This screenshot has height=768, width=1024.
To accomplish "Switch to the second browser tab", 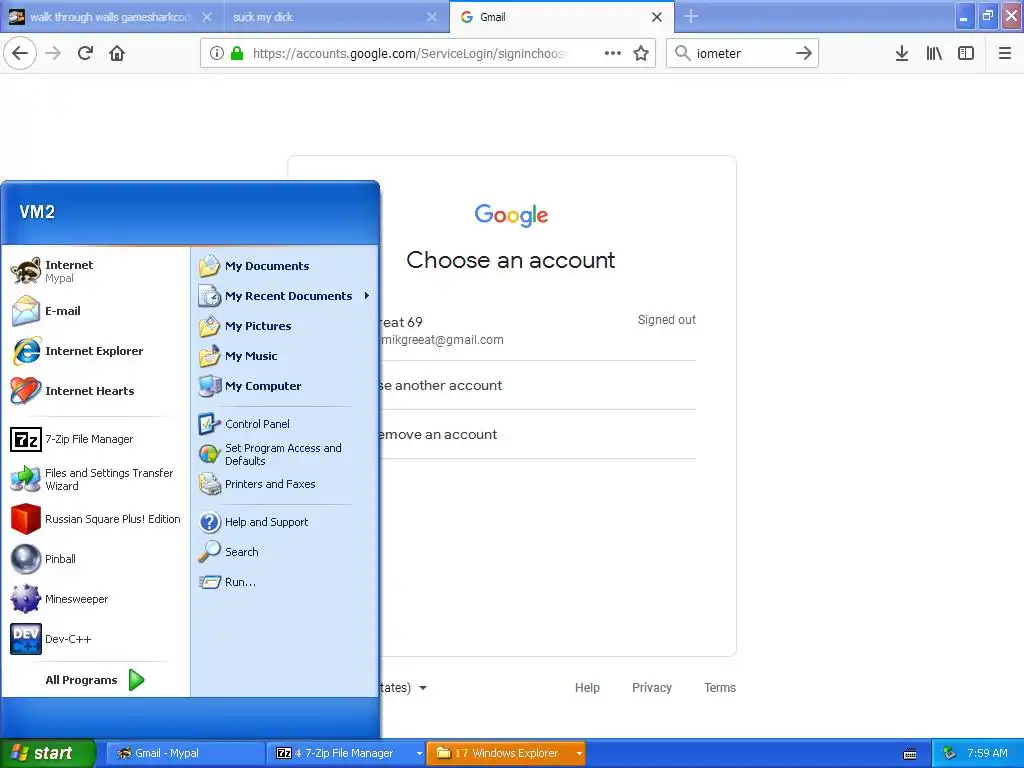I will point(335,17).
